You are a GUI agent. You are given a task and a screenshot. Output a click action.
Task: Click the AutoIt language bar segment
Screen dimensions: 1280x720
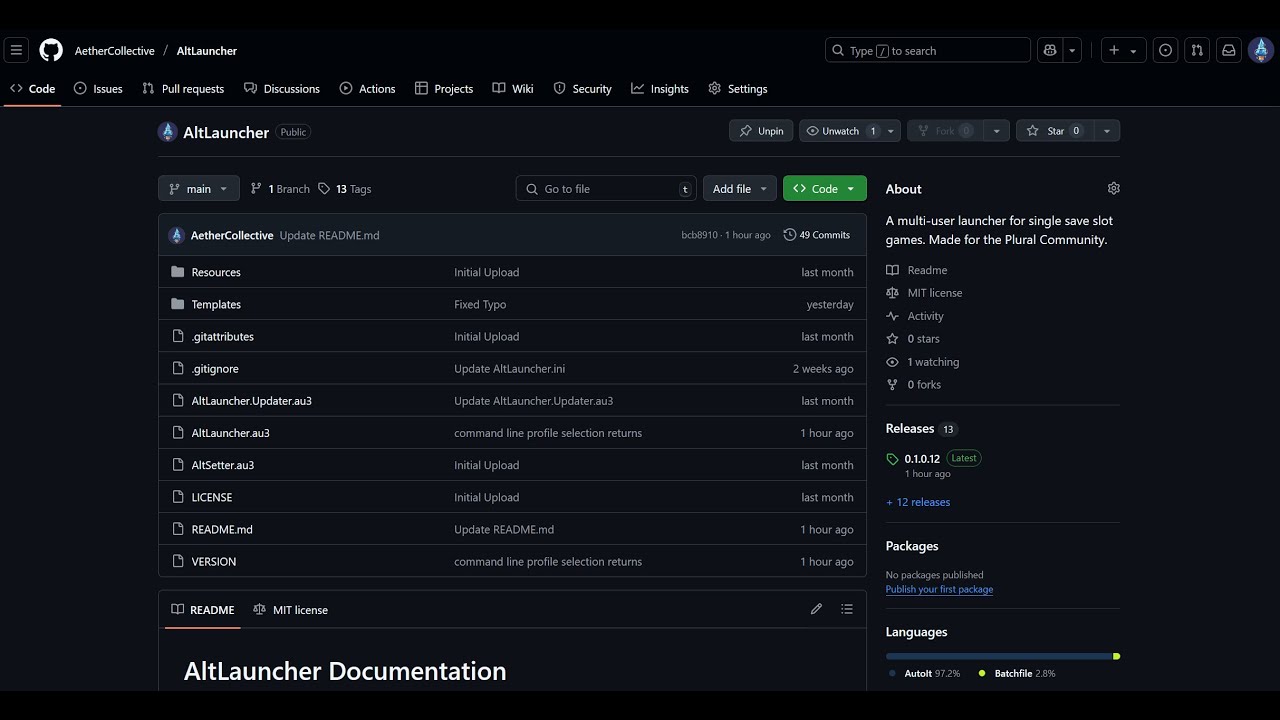coord(999,656)
